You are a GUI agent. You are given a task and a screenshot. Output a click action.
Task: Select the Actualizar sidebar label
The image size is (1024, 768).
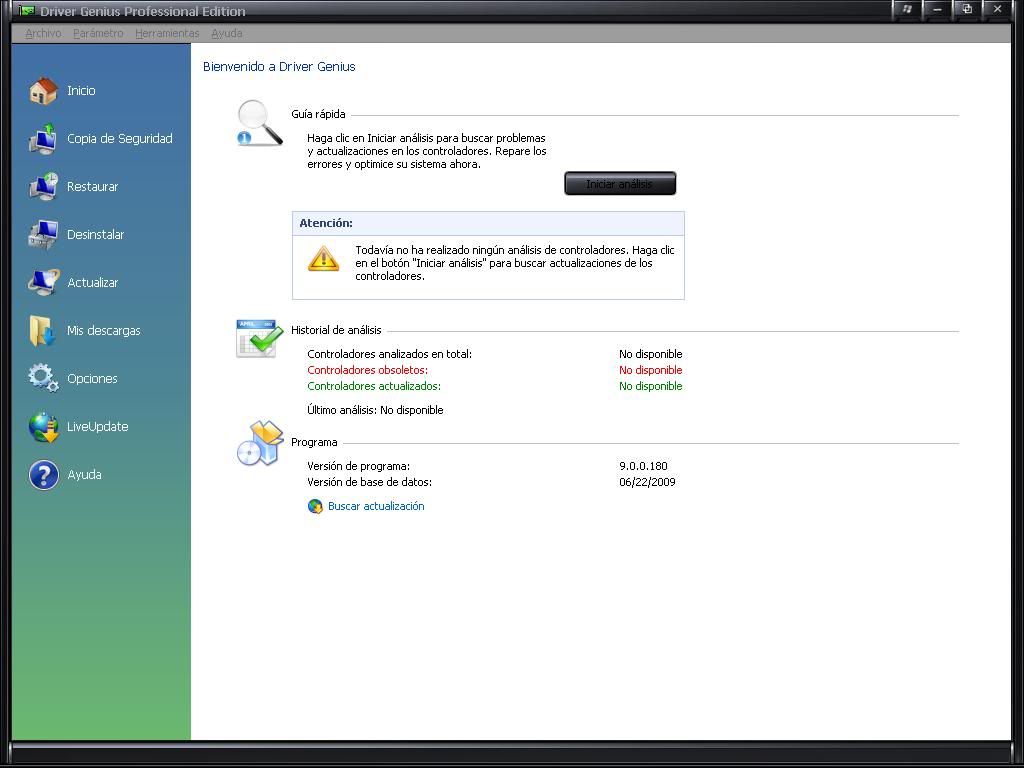(93, 283)
